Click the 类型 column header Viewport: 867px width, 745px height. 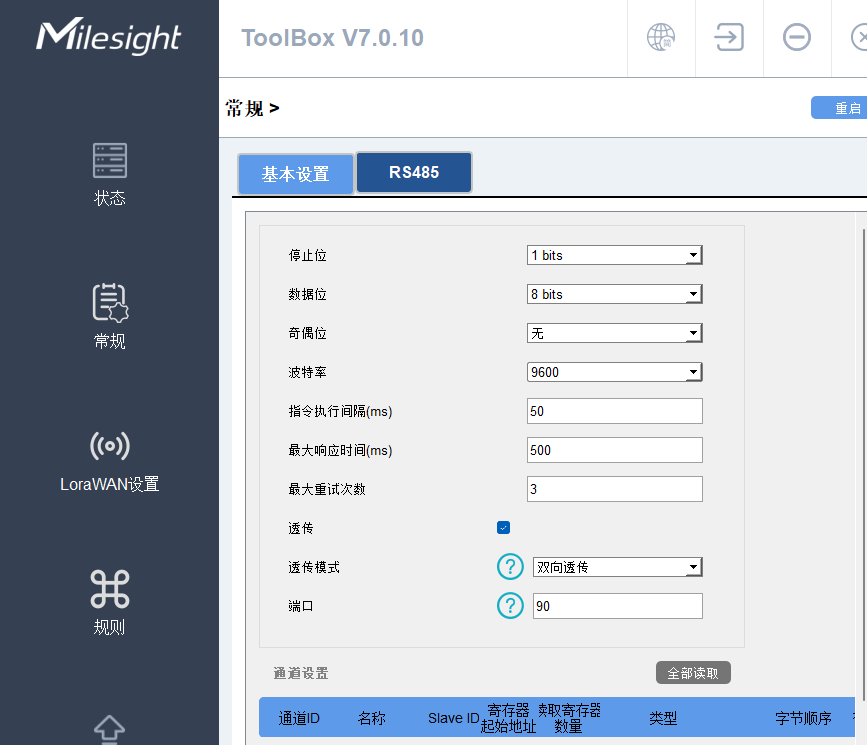(x=663, y=718)
